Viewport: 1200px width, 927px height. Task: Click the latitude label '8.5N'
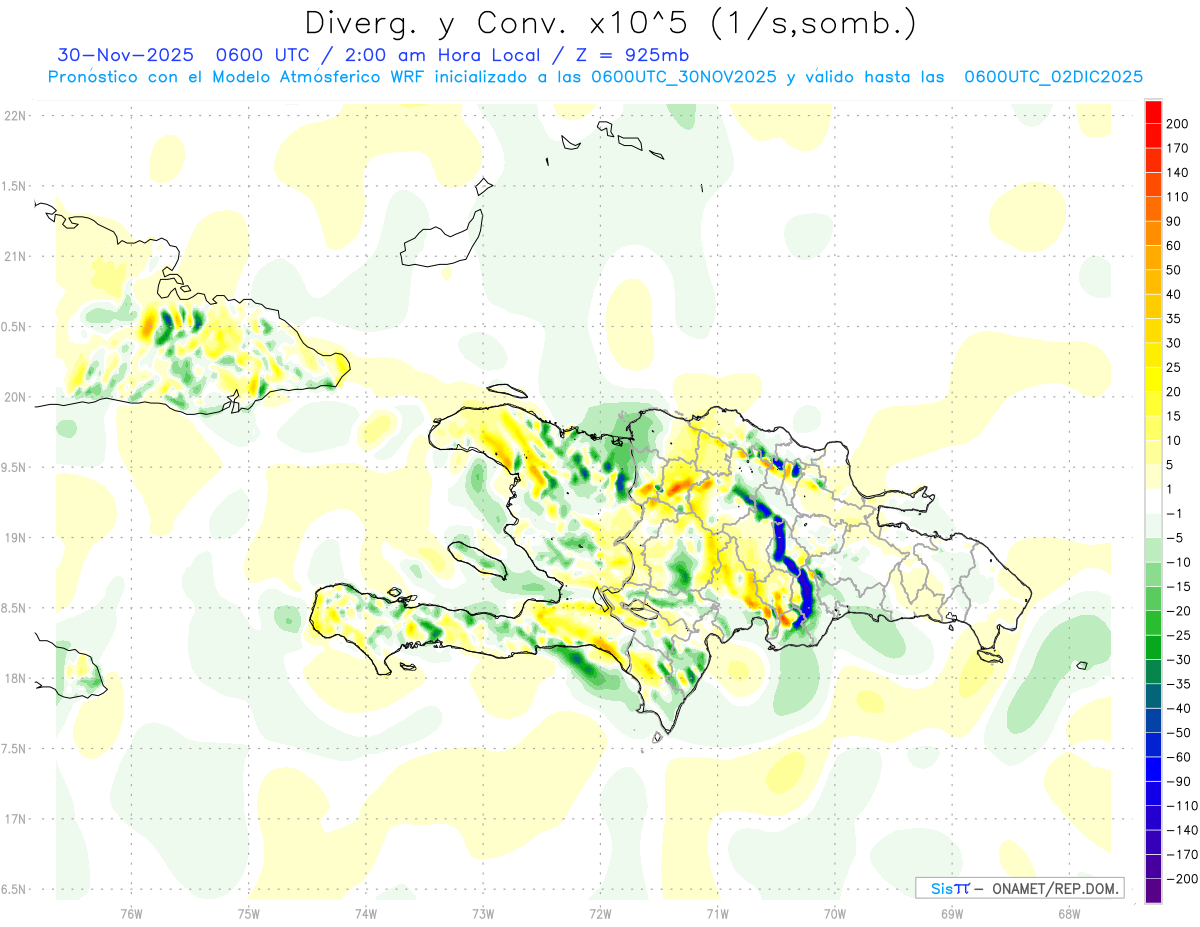coord(13,608)
